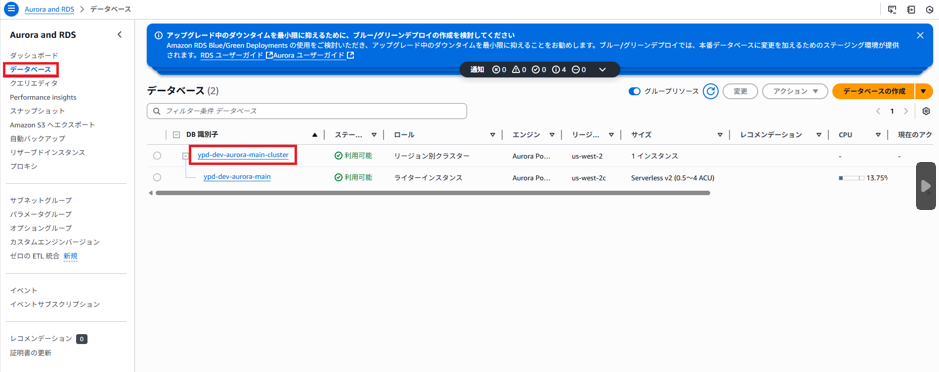This screenshot has height=372, width=939.
Task: Sort by ステータス column arrow
Action: point(374,135)
